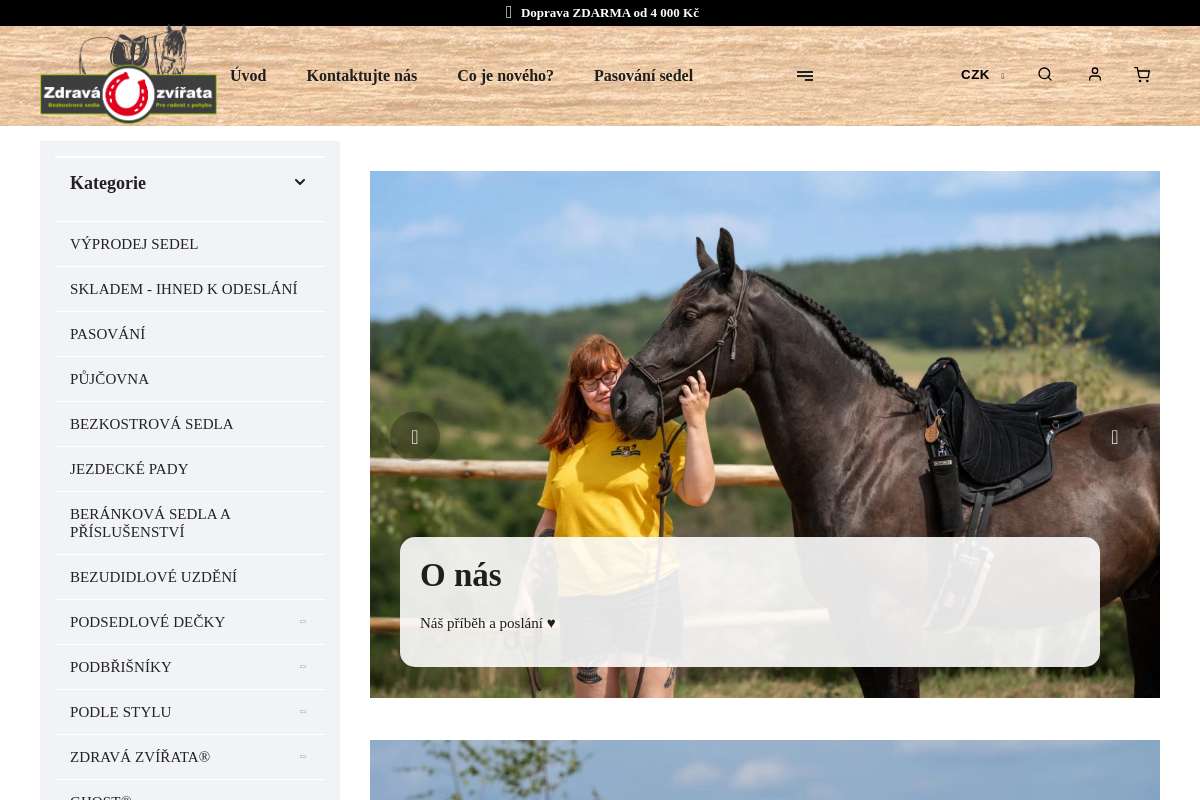Click the Zdravá zvířata logo
The image size is (1200, 800).
click(x=128, y=76)
